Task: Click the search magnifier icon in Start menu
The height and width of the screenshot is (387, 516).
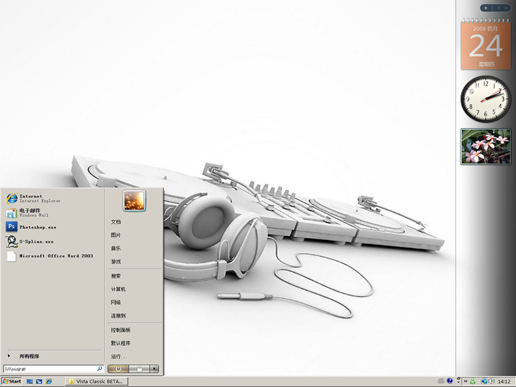Action: click(x=99, y=369)
